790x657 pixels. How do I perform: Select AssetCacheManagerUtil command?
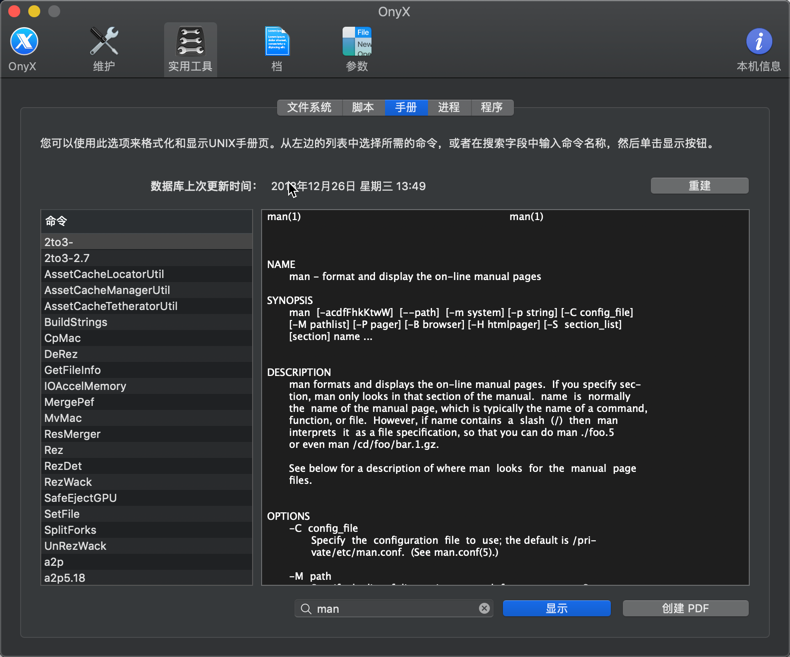[x=146, y=290]
